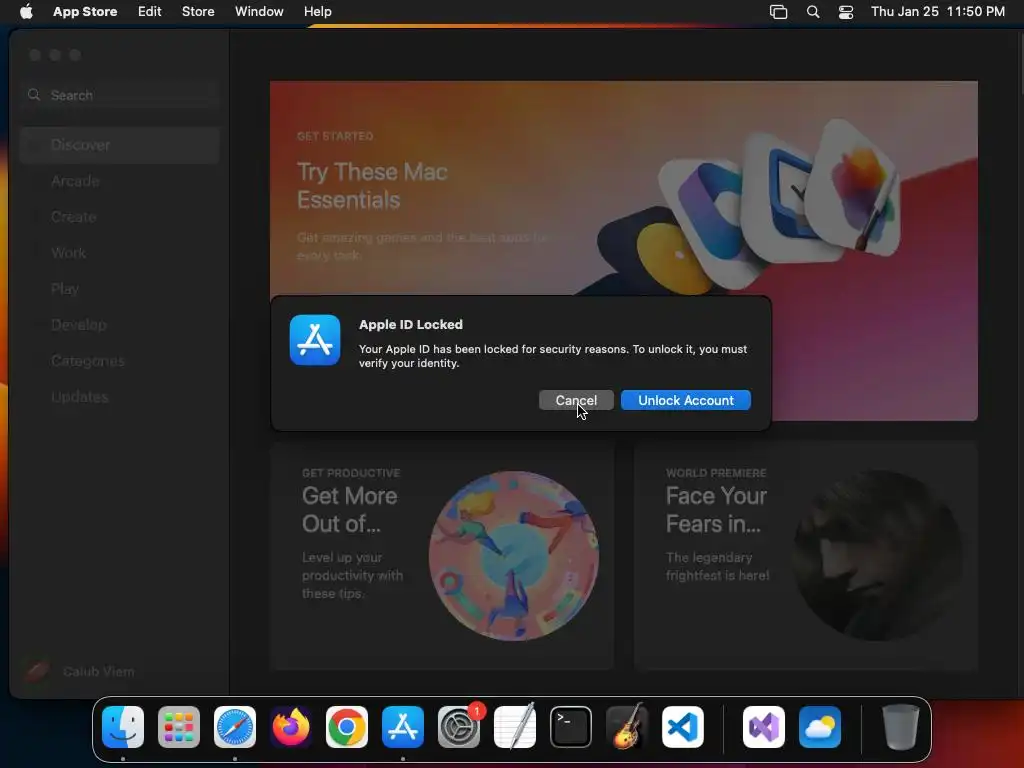Select Arcade in the sidebar
Screen dimensions: 1024x768
(x=120, y=181)
